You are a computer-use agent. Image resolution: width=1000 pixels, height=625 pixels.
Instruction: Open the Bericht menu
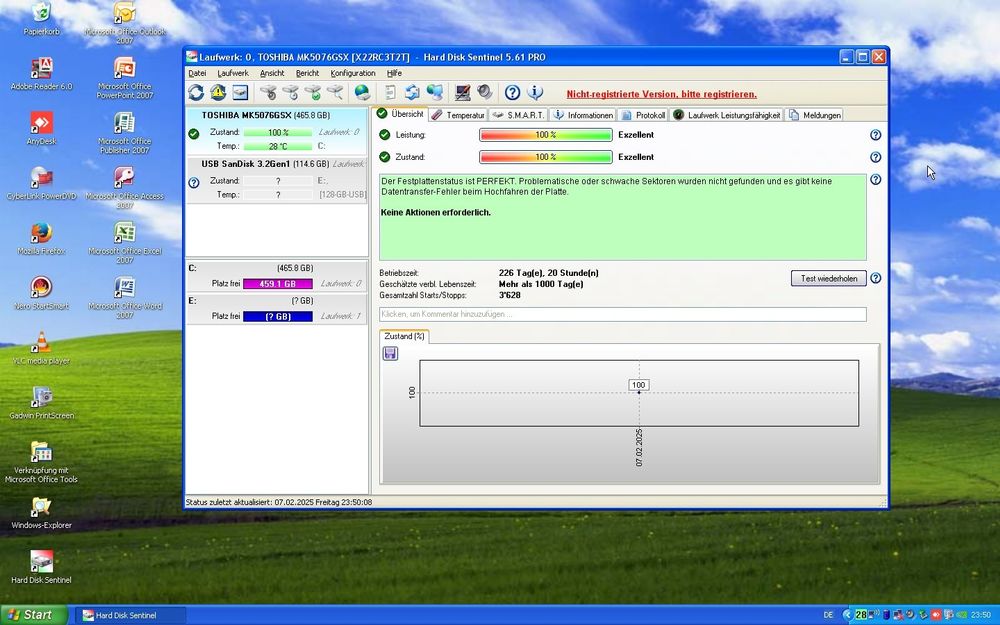tap(307, 73)
